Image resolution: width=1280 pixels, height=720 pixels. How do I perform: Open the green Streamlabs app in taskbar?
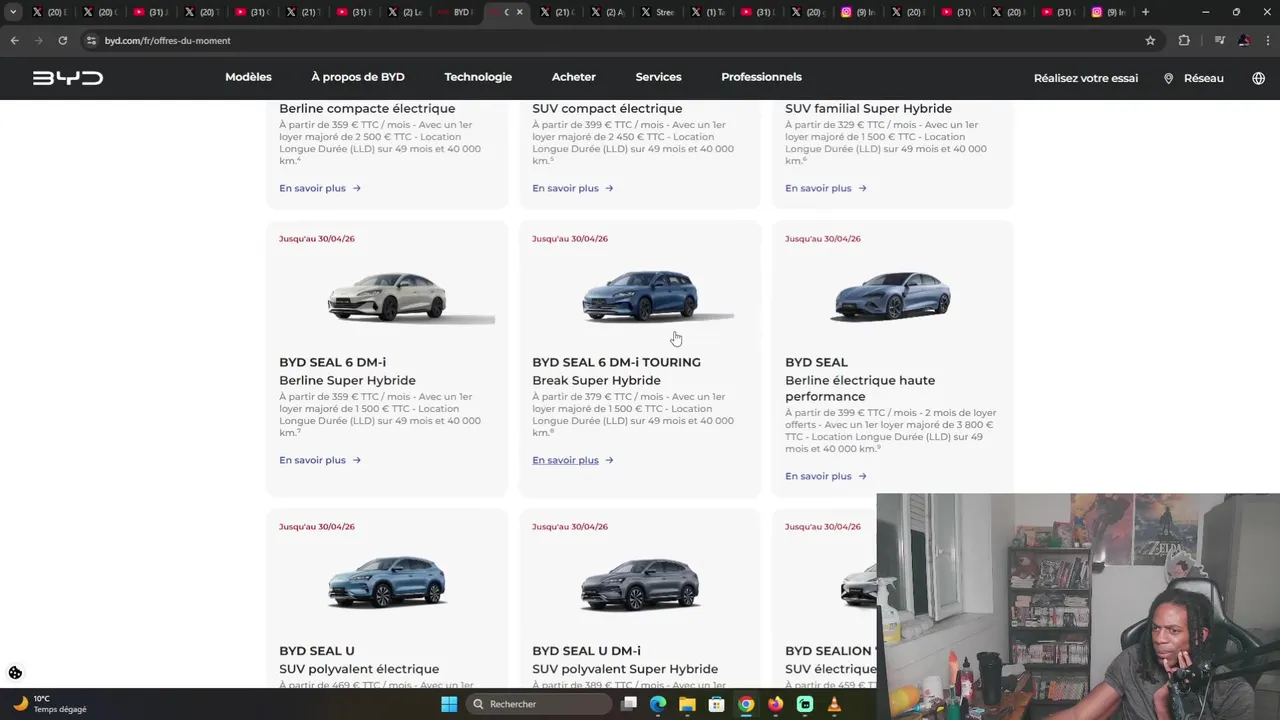coord(805,704)
